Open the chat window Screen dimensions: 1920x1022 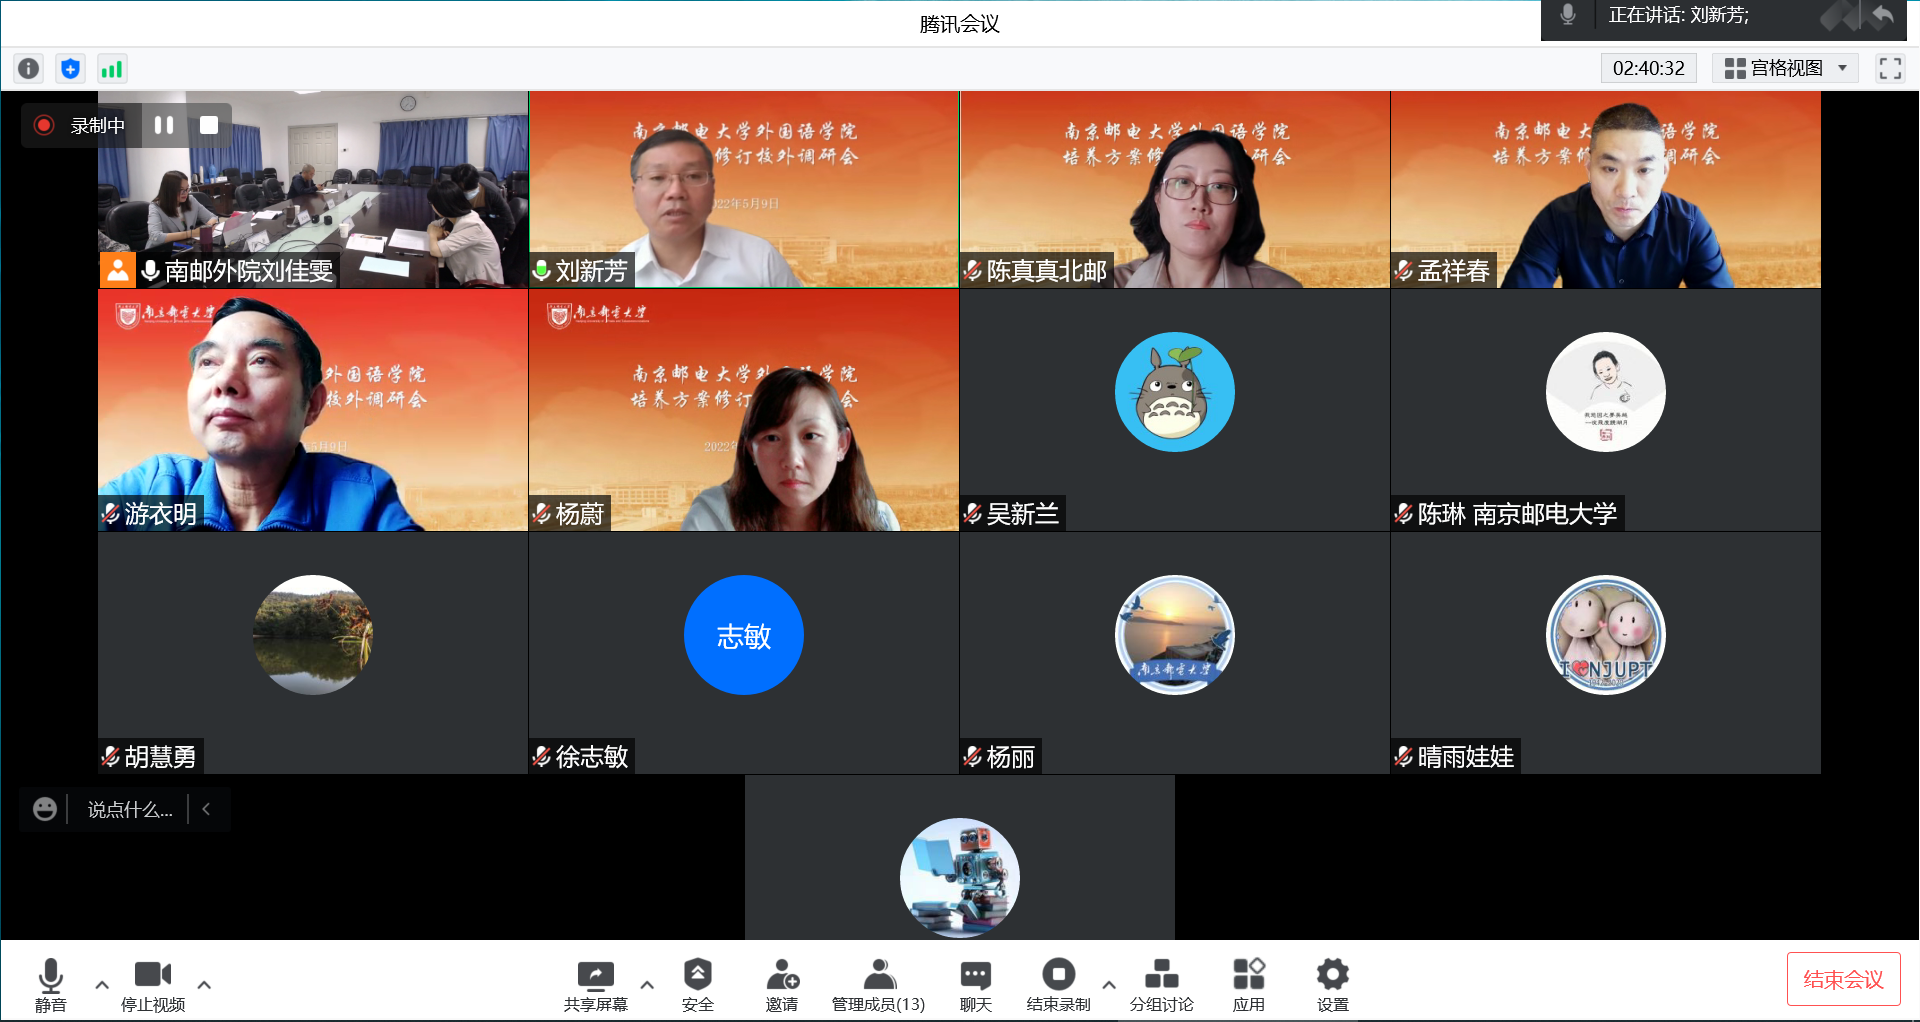tap(975, 984)
